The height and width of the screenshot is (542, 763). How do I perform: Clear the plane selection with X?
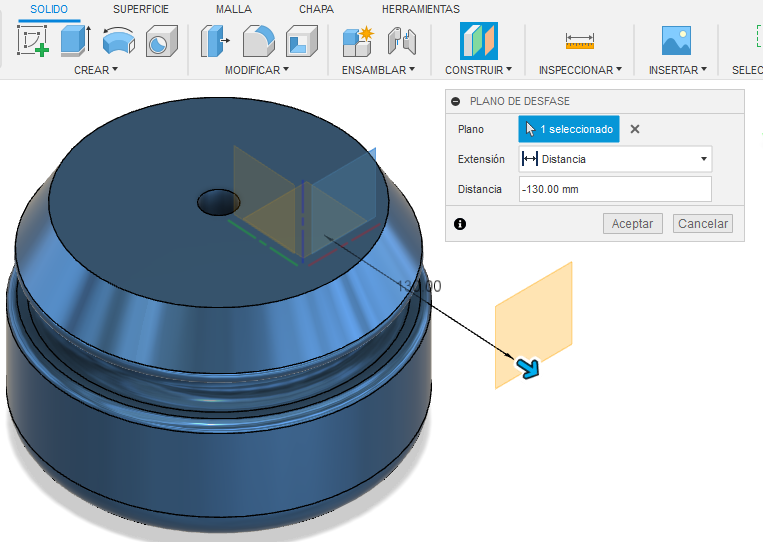click(635, 129)
